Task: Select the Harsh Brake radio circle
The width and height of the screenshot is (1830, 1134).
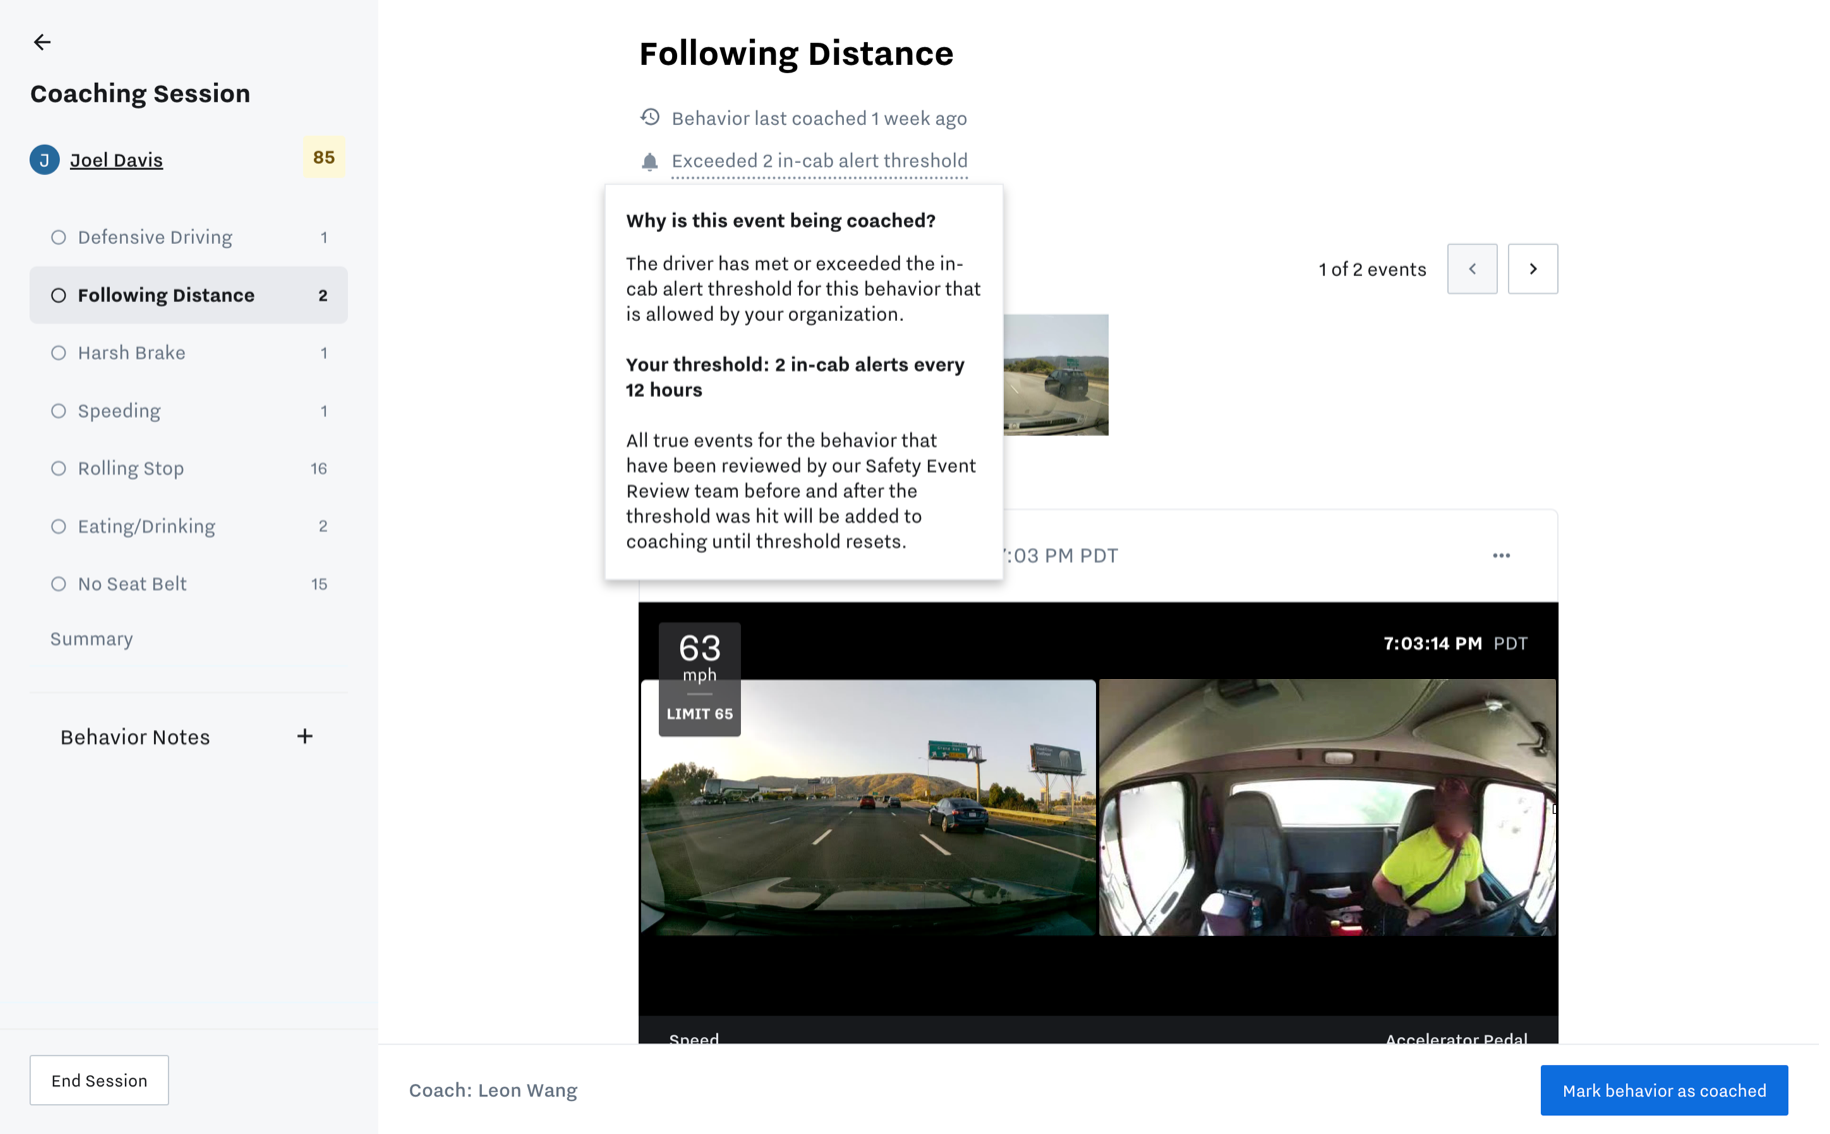Action: click(x=59, y=353)
